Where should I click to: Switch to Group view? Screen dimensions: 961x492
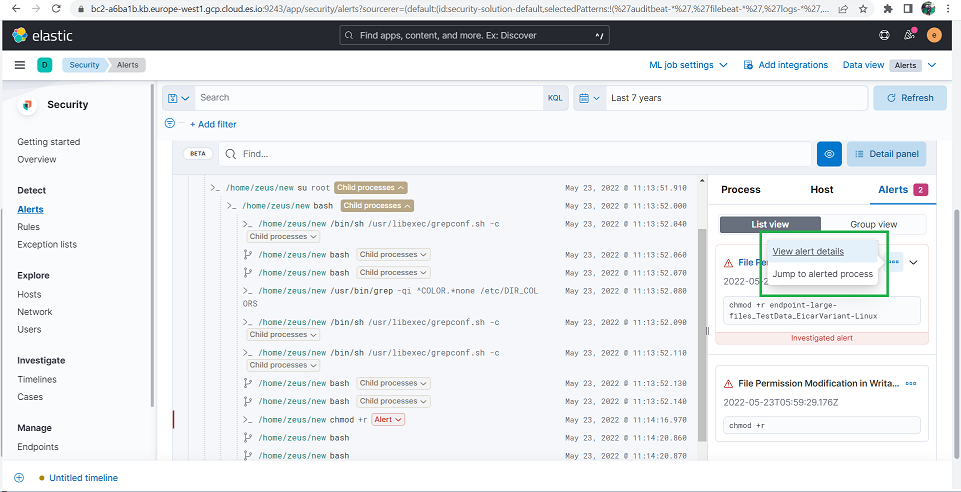(873, 224)
